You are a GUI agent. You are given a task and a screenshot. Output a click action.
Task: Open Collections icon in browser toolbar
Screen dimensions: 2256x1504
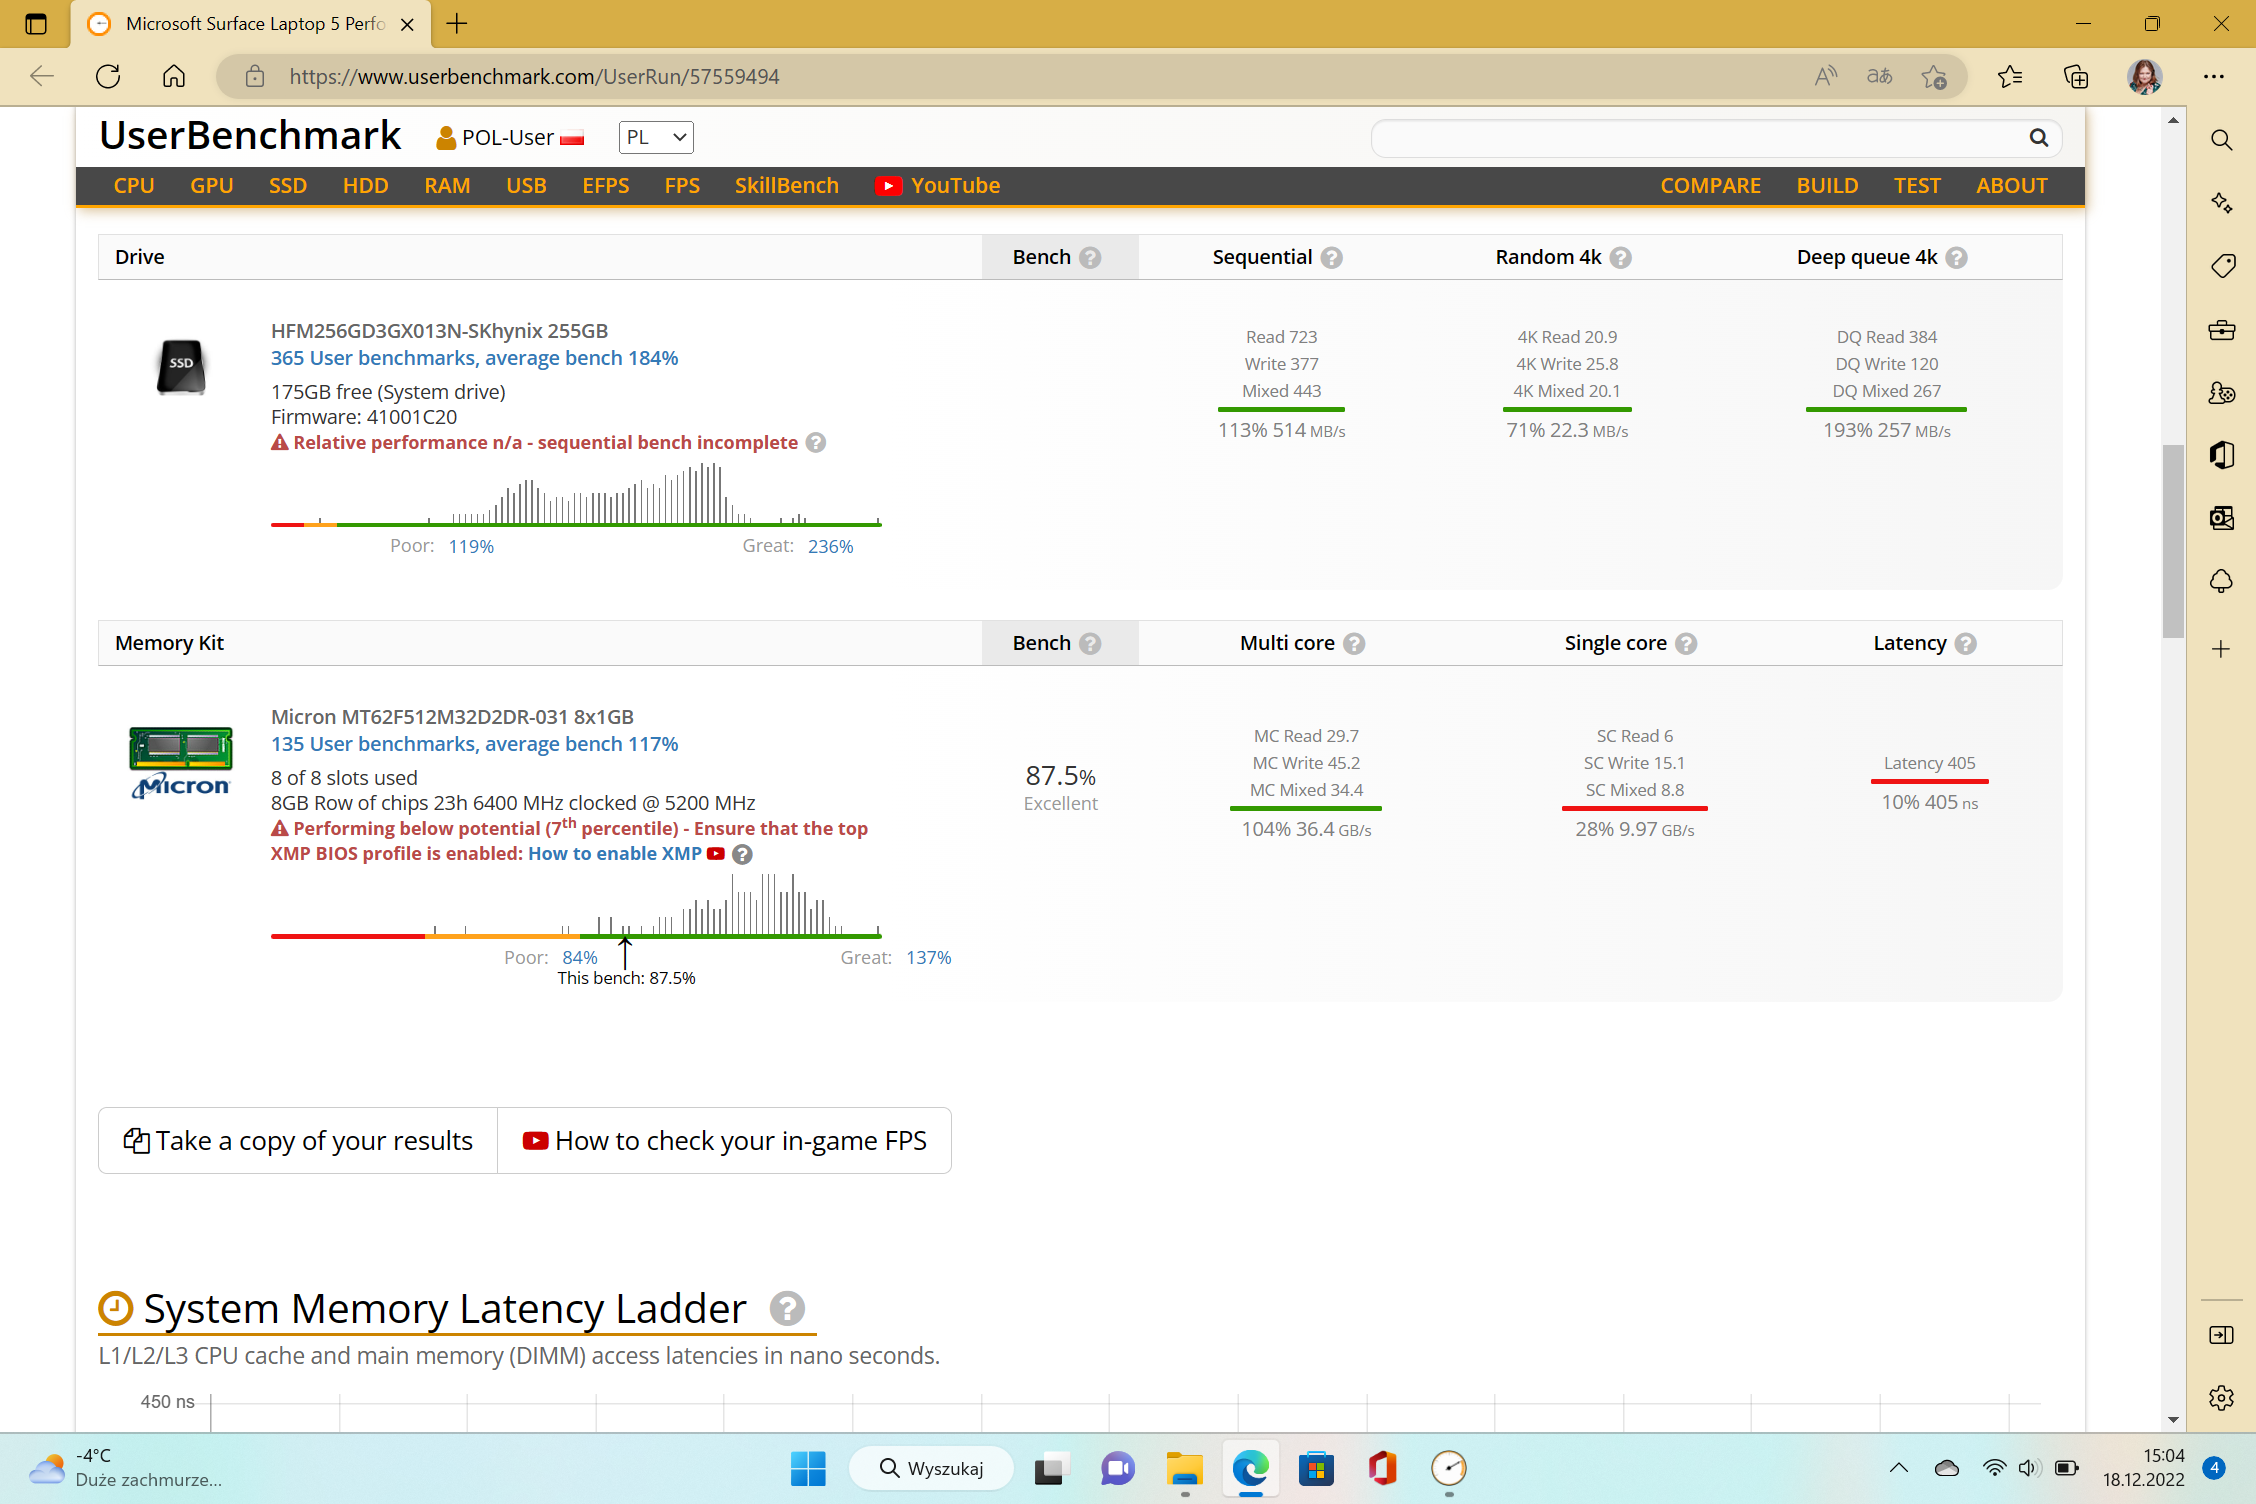click(2076, 76)
